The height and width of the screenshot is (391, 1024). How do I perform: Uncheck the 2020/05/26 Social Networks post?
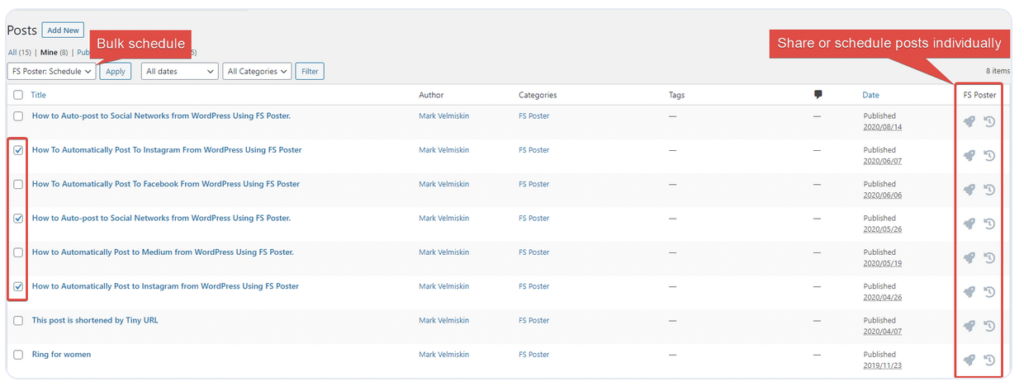pos(18,218)
